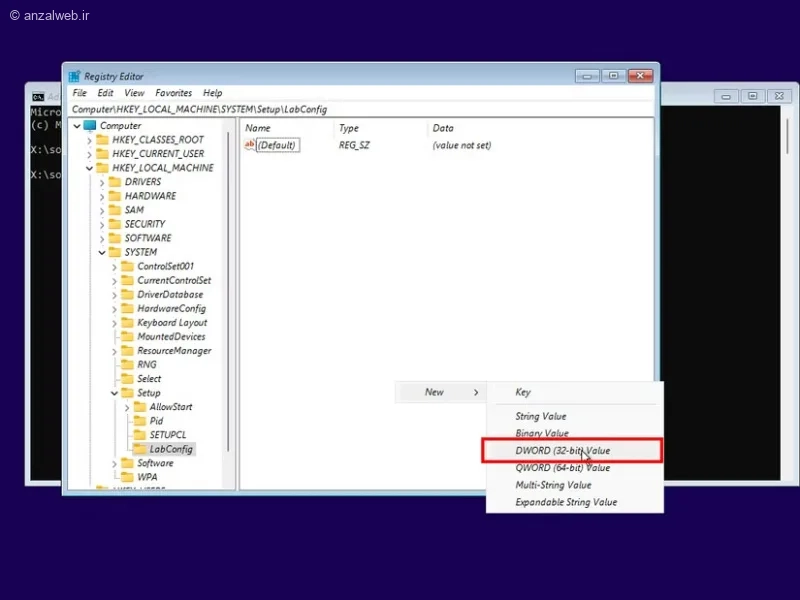Collapse the Setup key node
The height and width of the screenshot is (600, 800).
[114, 393]
